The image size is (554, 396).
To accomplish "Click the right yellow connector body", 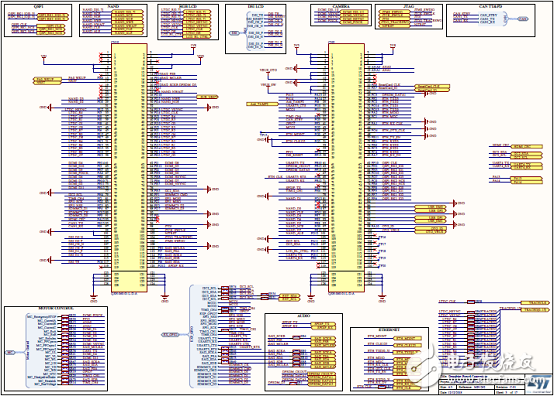I will 346,168.
